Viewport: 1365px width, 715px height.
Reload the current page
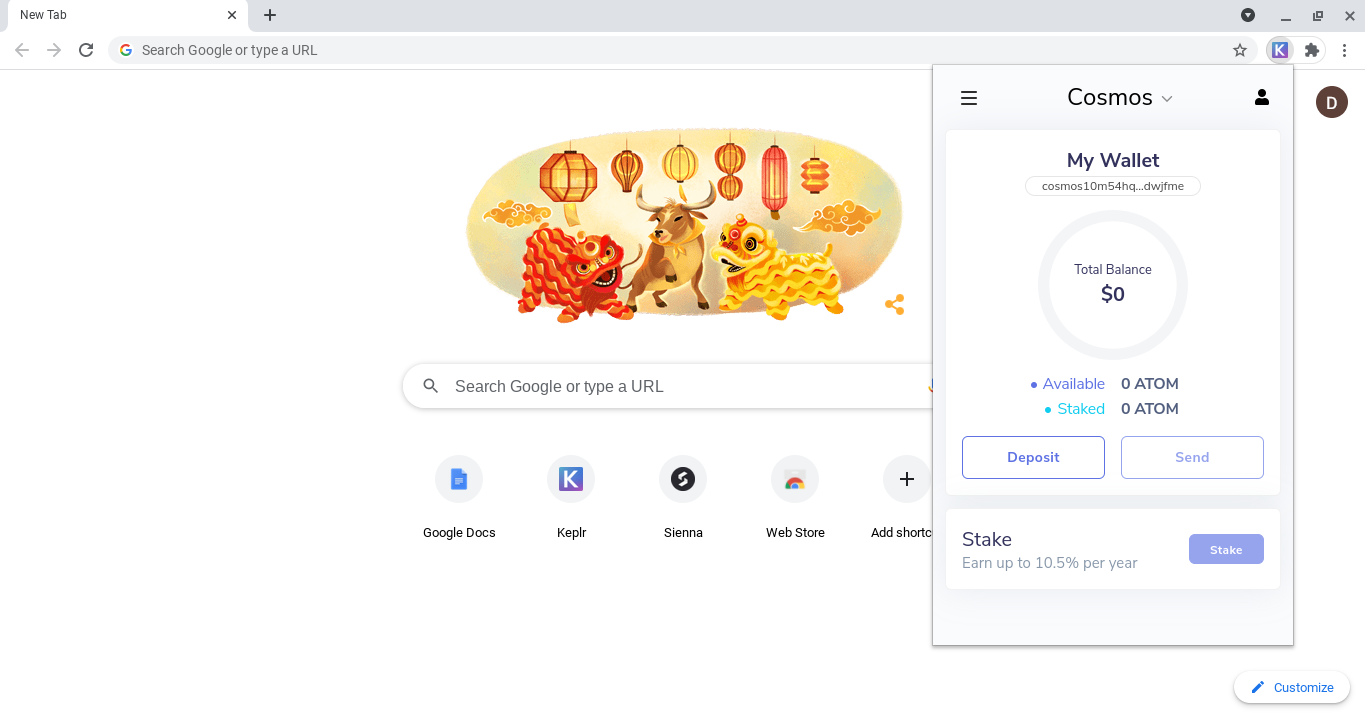pyautogui.click(x=86, y=50)
